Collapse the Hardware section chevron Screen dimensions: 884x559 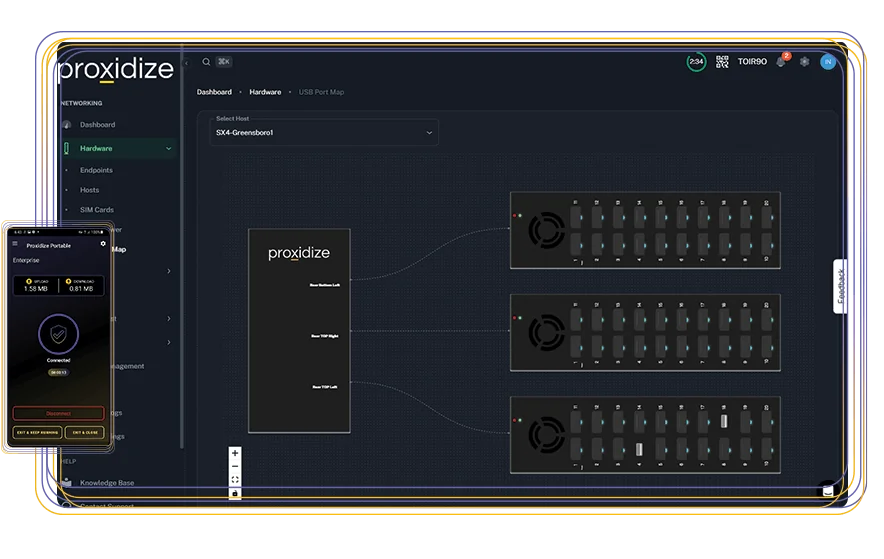tap(169, 148)
